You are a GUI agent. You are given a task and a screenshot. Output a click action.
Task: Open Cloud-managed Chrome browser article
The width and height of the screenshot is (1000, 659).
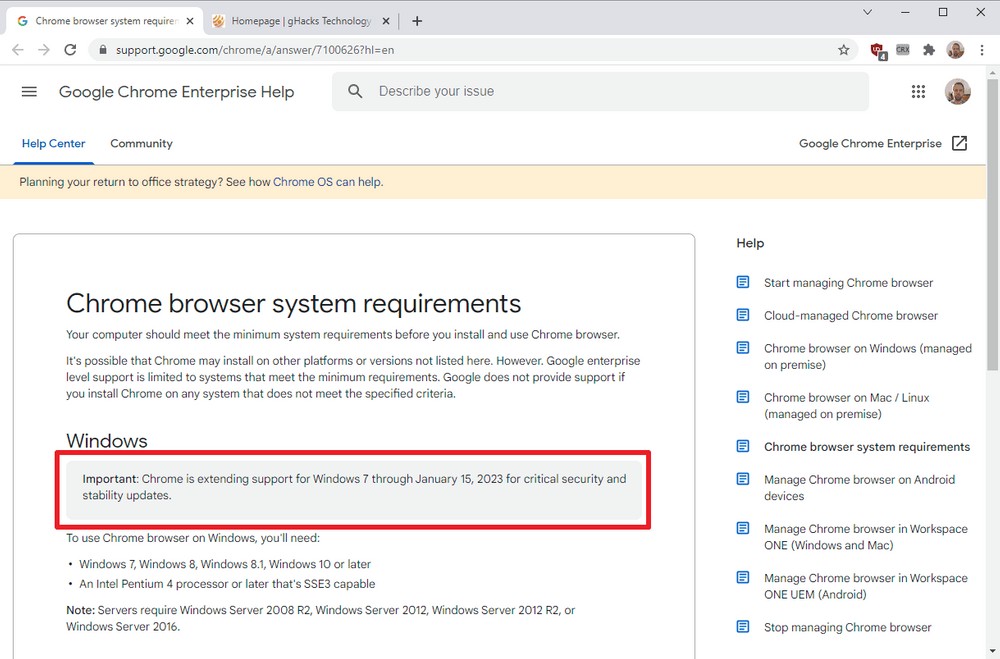[850, 316]
